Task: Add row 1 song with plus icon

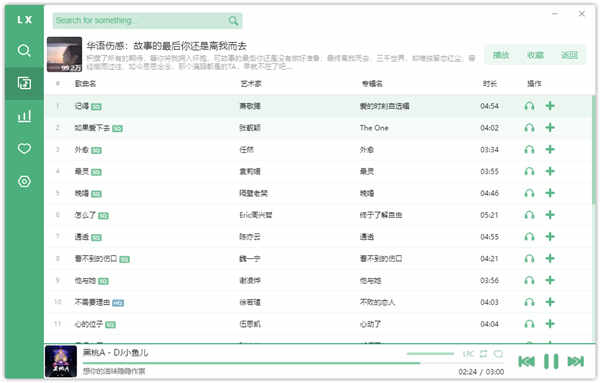Action: [550, 106]
